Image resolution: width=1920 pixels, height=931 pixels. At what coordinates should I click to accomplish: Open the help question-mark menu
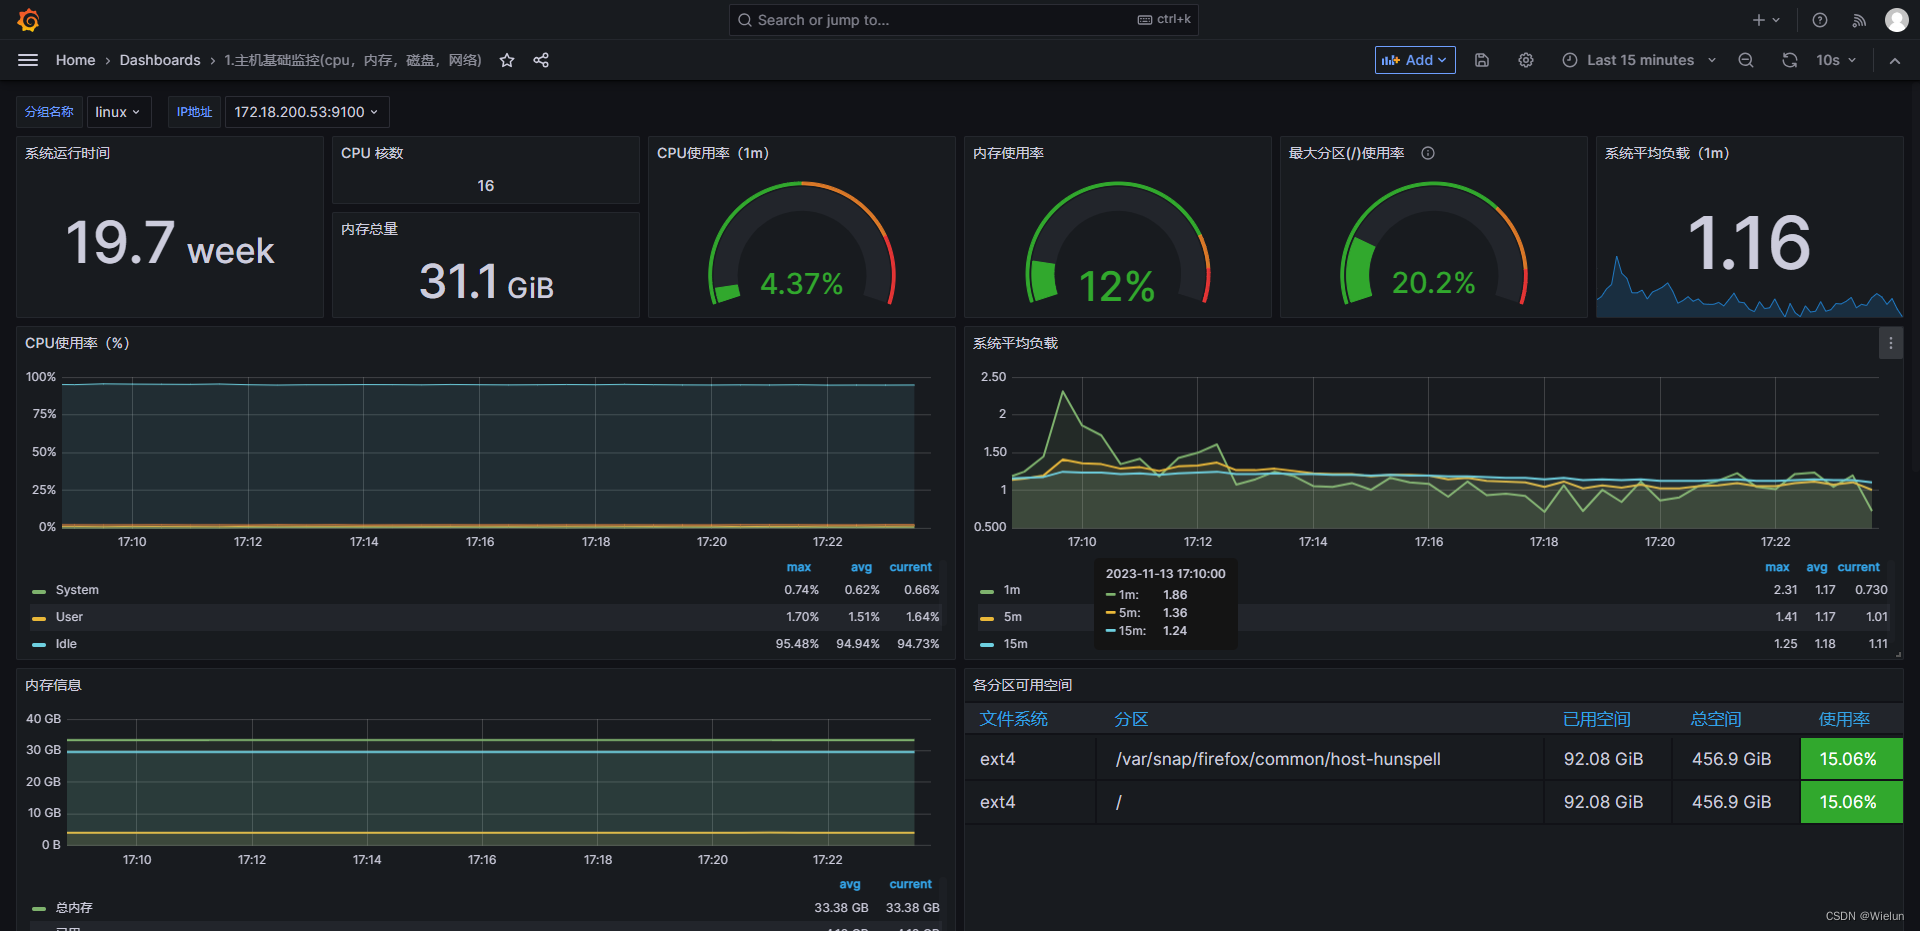[x=1820, y=20]
